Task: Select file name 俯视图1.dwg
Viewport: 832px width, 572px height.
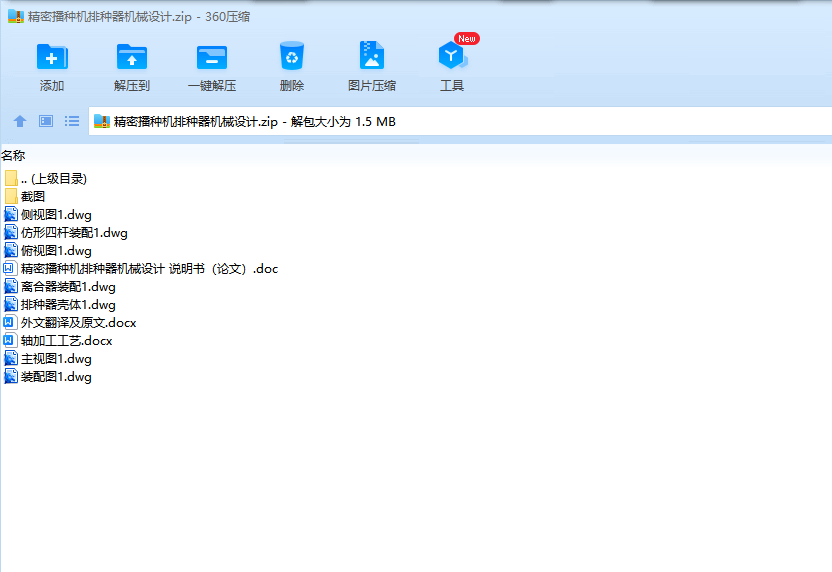Action: click(56, 251)
